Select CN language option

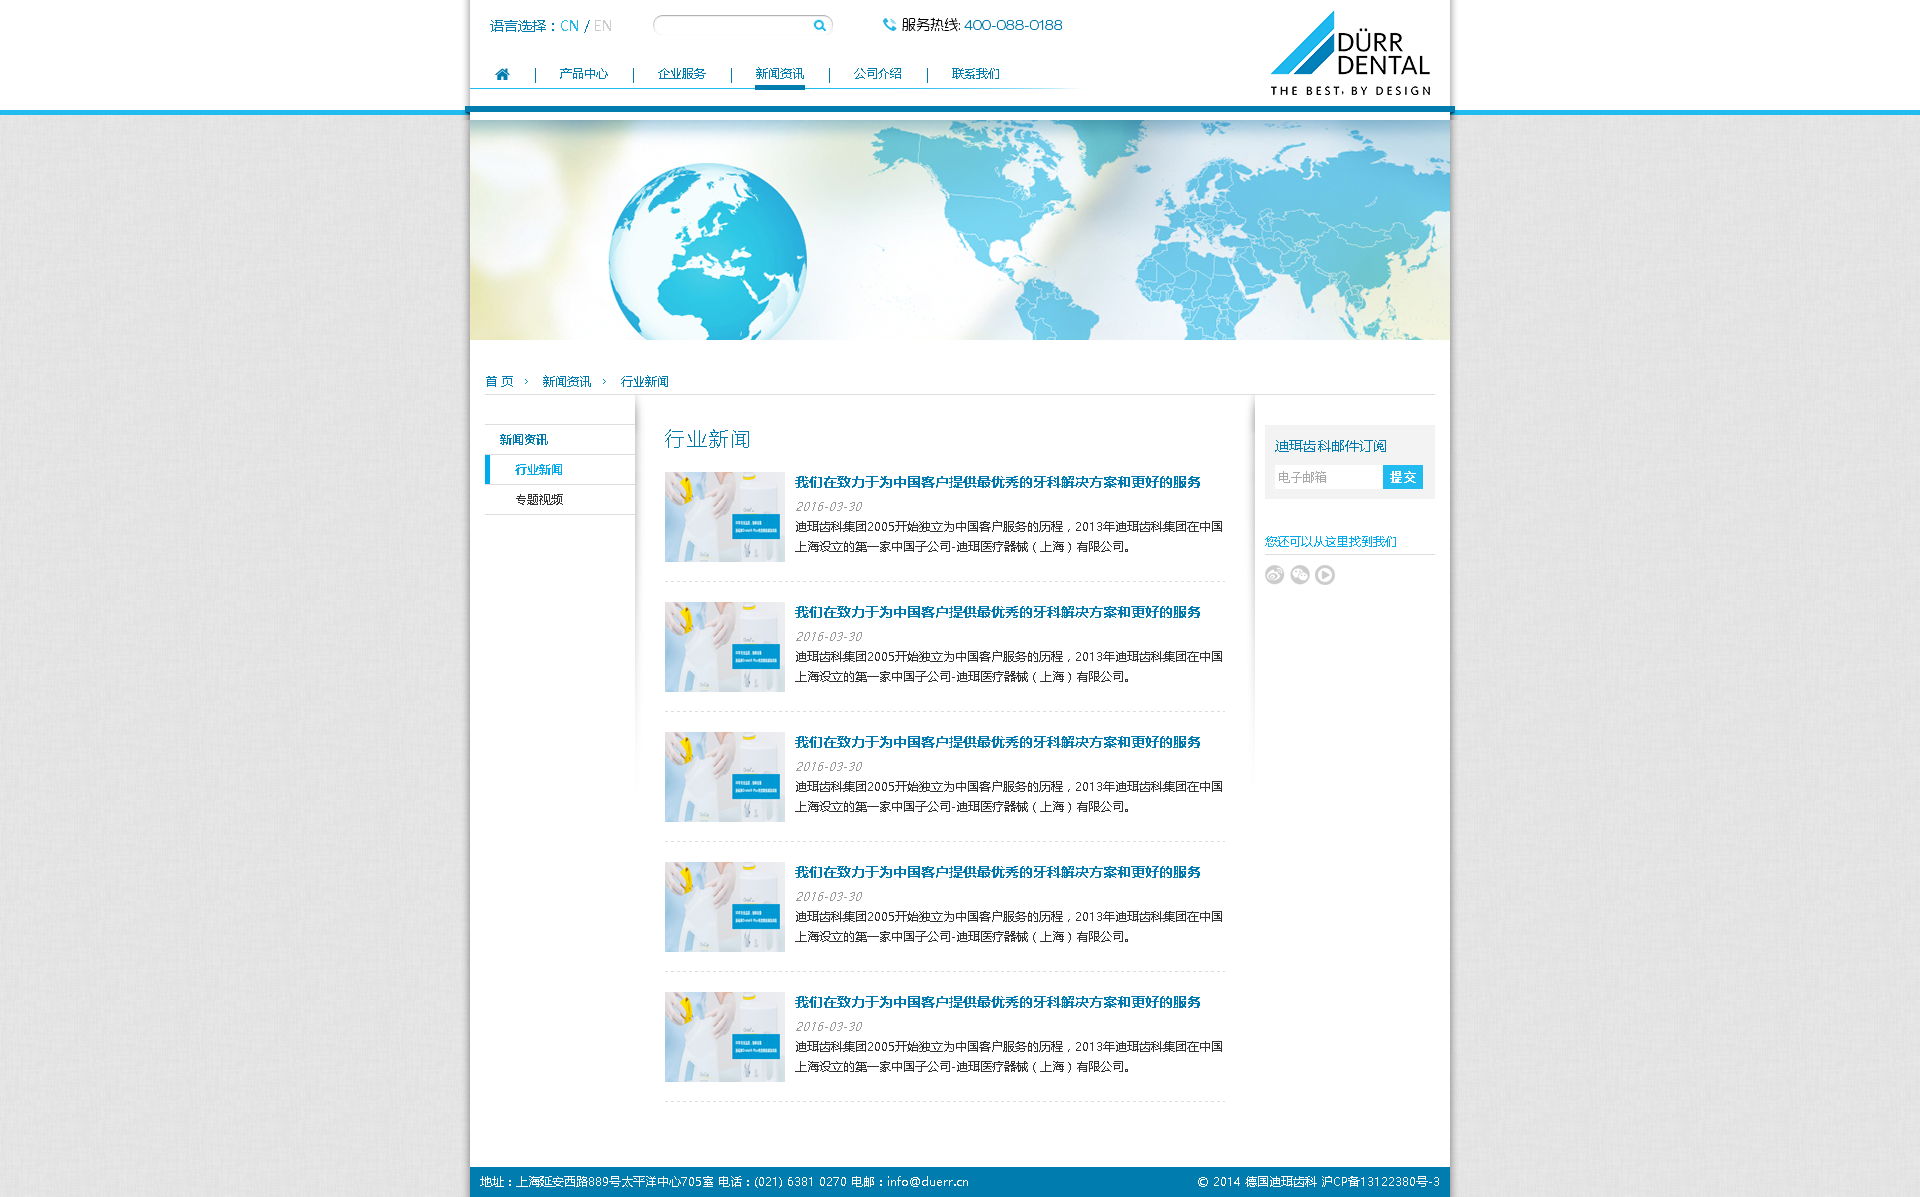tap(569, 26)
